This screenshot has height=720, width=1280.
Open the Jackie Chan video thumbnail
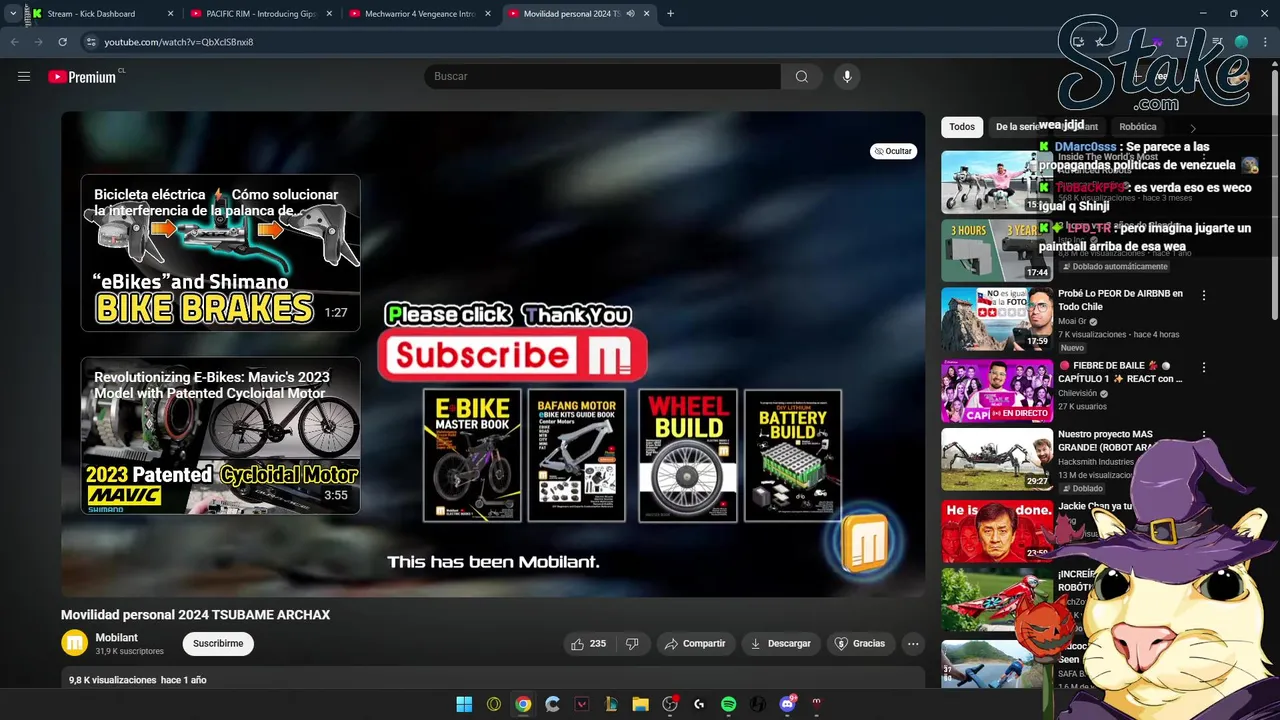pos(997,531)
